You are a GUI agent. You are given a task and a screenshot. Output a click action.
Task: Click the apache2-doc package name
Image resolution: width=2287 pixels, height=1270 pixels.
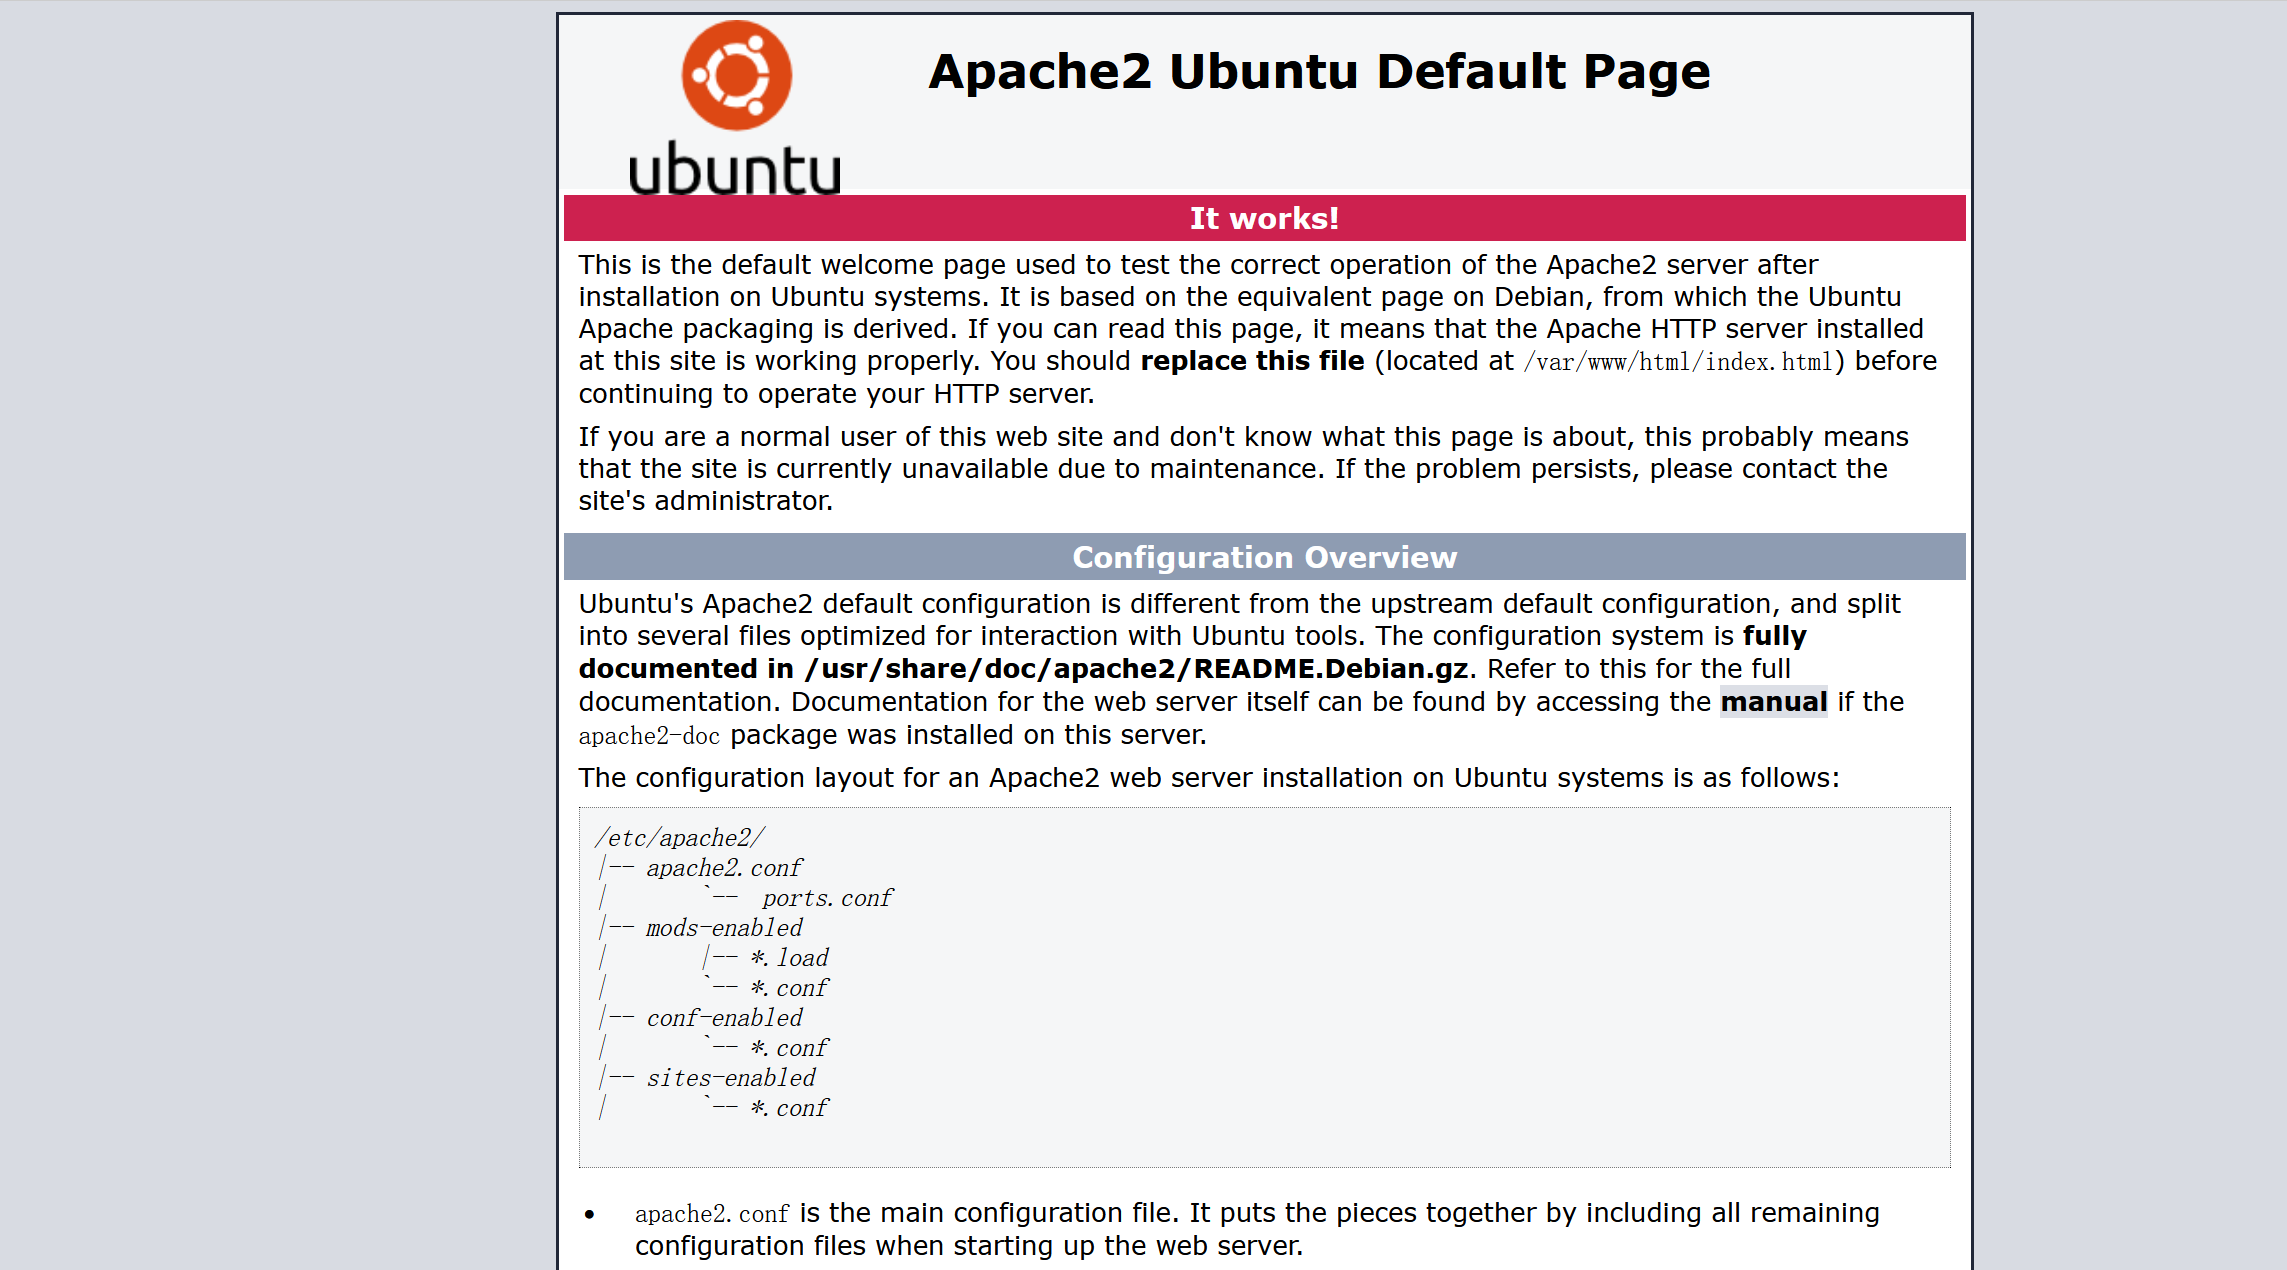(x=649, y=736)
